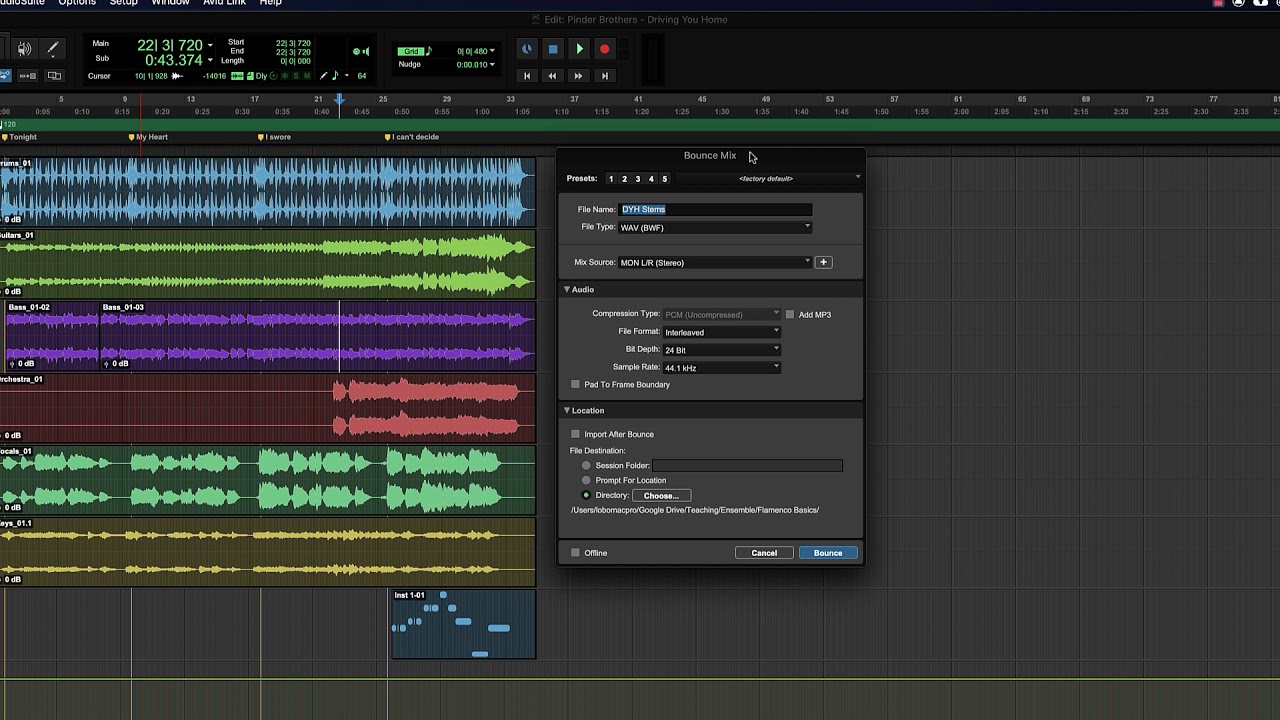Select the Directory radio button
Screen dimensions: 1280x720
pos(586,496)
